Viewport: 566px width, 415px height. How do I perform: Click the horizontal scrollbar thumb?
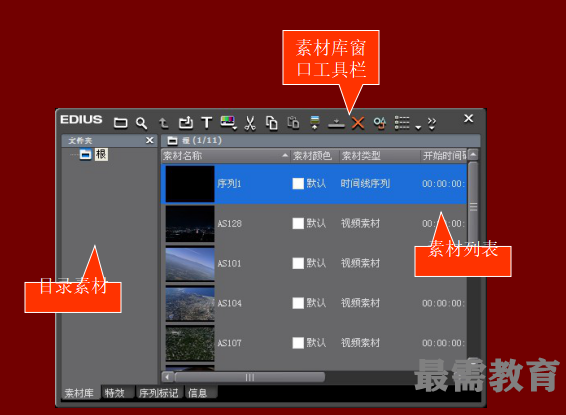tap(250, 377)
